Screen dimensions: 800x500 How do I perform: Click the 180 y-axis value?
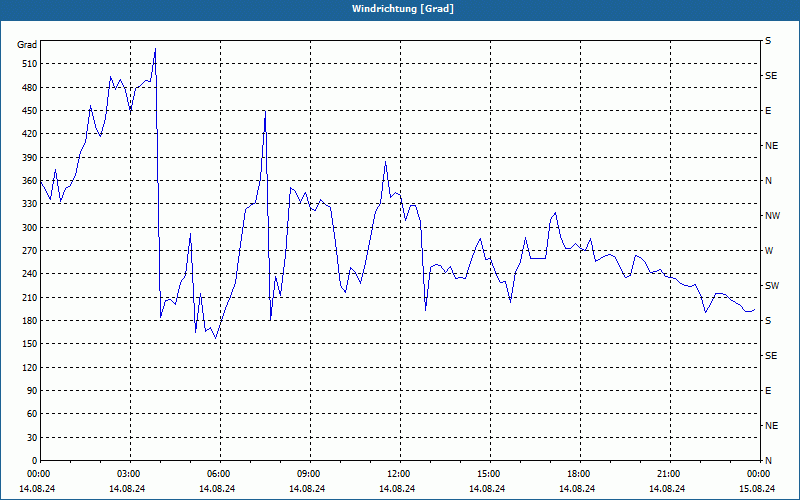[30, 320]
